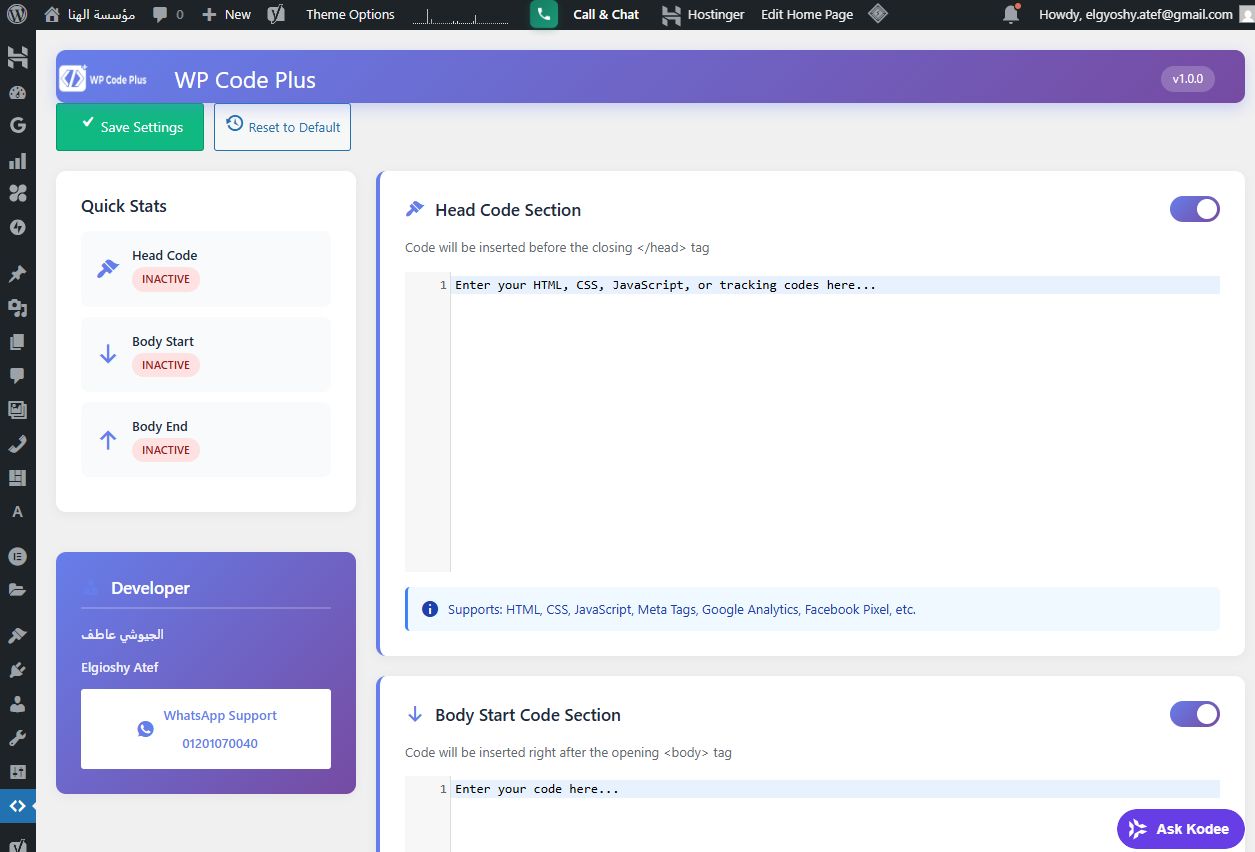
Task: Open Theme Options in admin bar
Action: click(350, 14)
